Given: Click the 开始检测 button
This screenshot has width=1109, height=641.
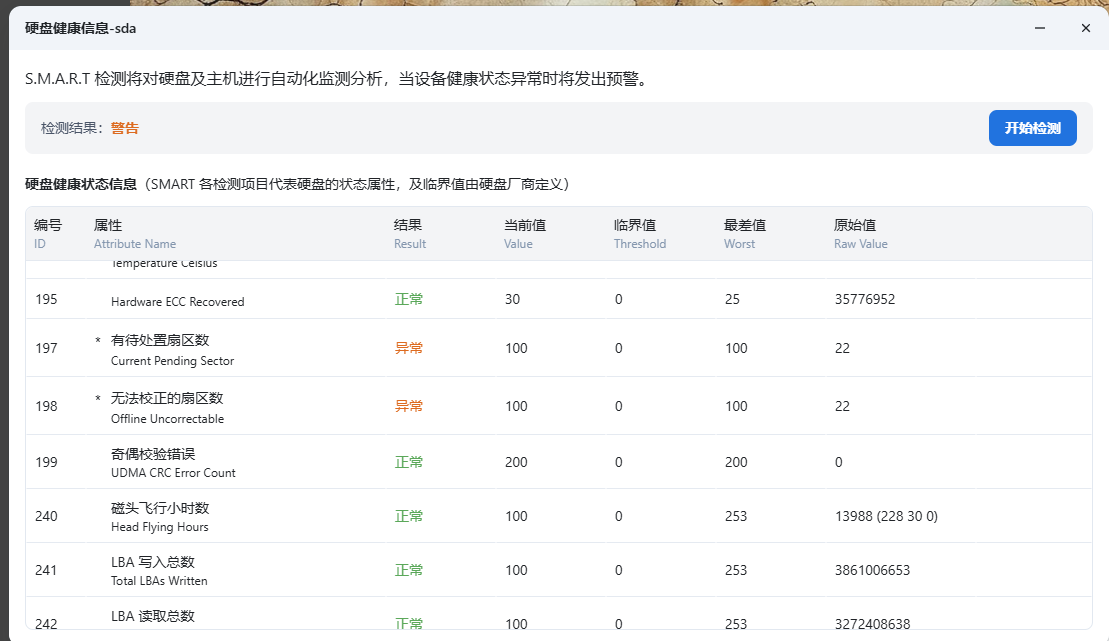Looking at the screenshot, I should click(1032, 128).
